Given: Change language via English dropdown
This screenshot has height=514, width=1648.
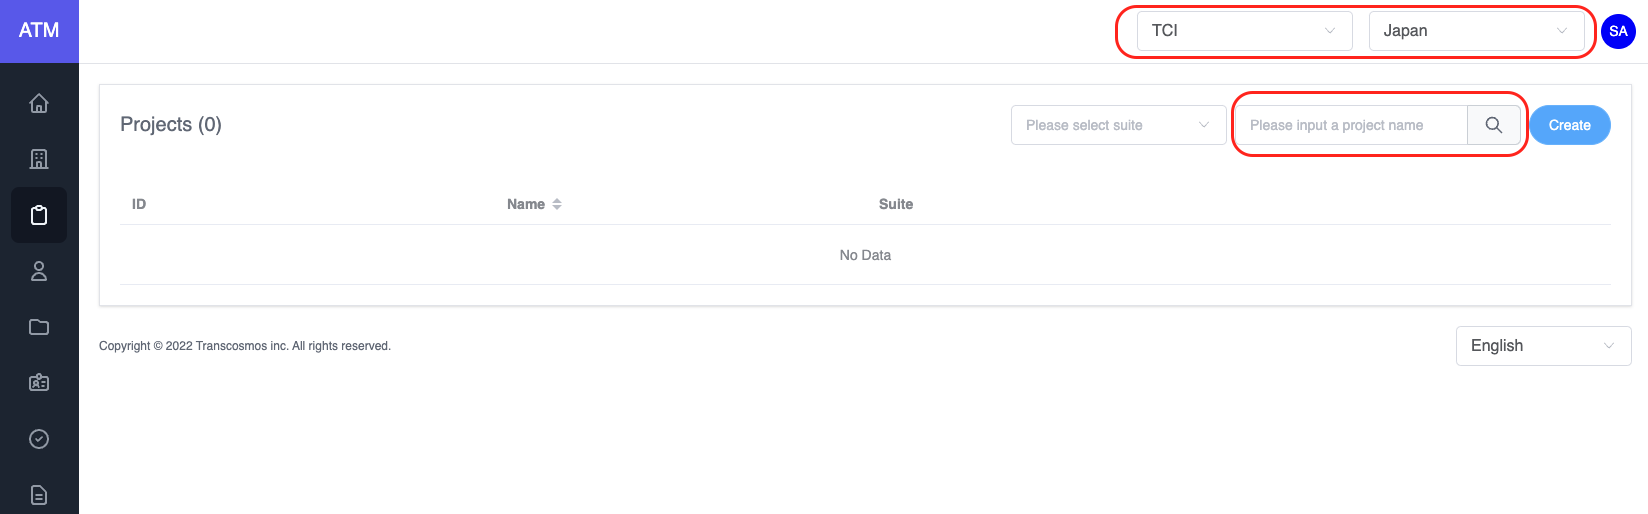Looking at the screenshot, I should point(1543,346).
